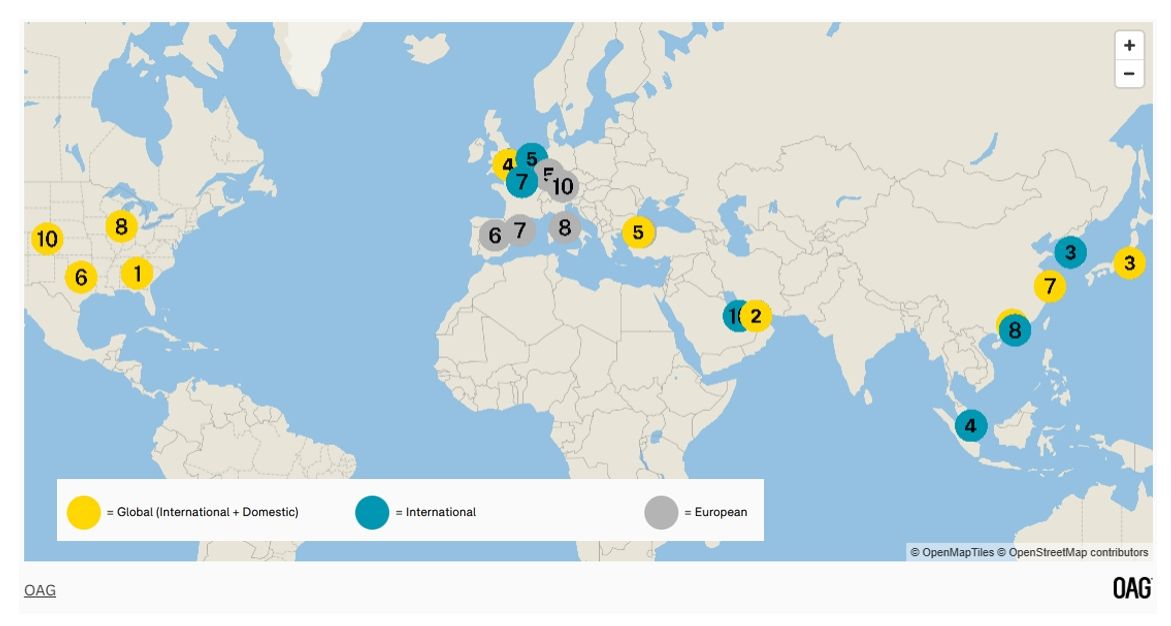Select yellow marker 2 near the Persian Gulf
The height and width of the screenshot is (626, 1171).
(756, 316)
